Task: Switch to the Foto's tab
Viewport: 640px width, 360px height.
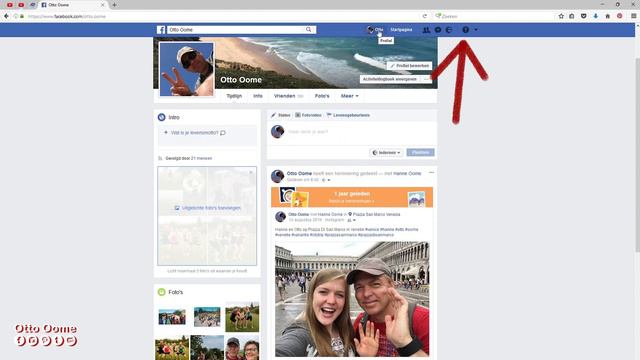Action: (322, 96)
